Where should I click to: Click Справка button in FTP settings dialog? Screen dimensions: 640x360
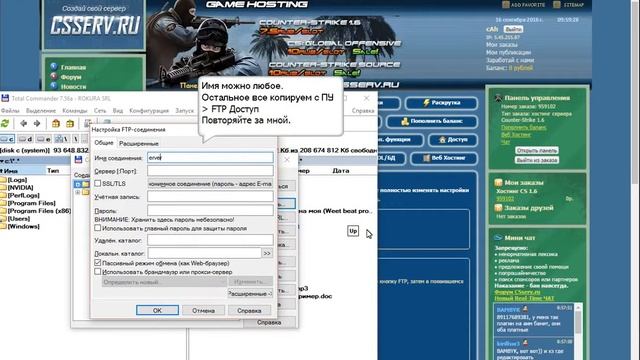pyautogui.click(x=249, y=310)
